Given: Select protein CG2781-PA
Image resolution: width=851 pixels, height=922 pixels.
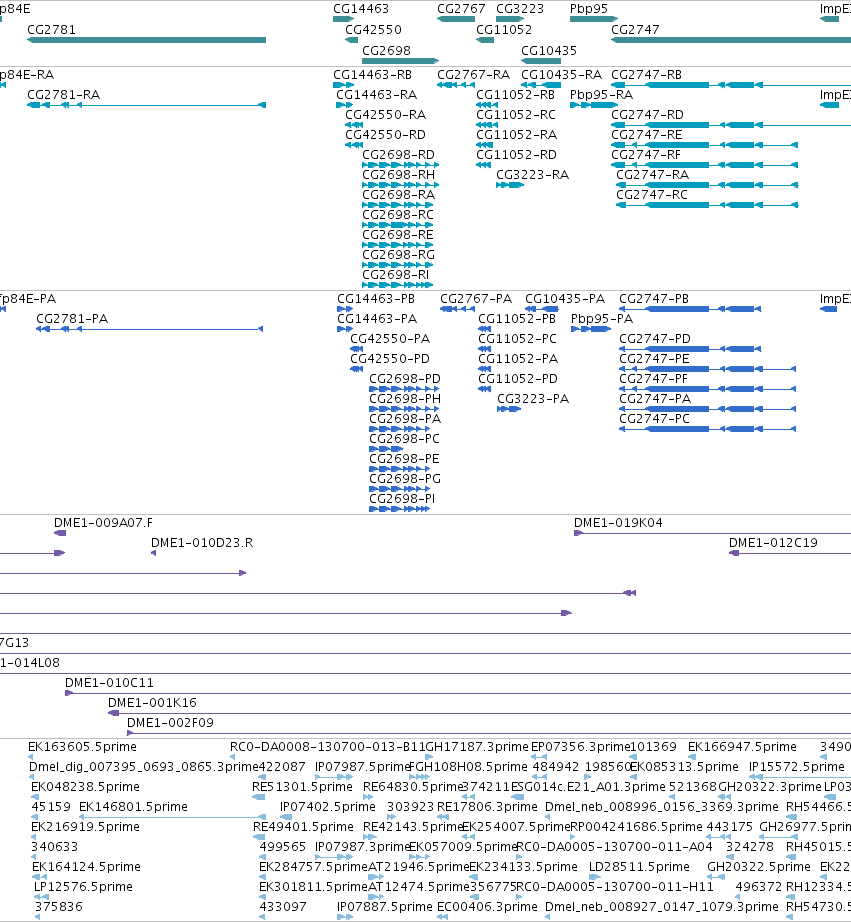Looking at the screenshot, I should pyautogui.click(x=72, y=319).
